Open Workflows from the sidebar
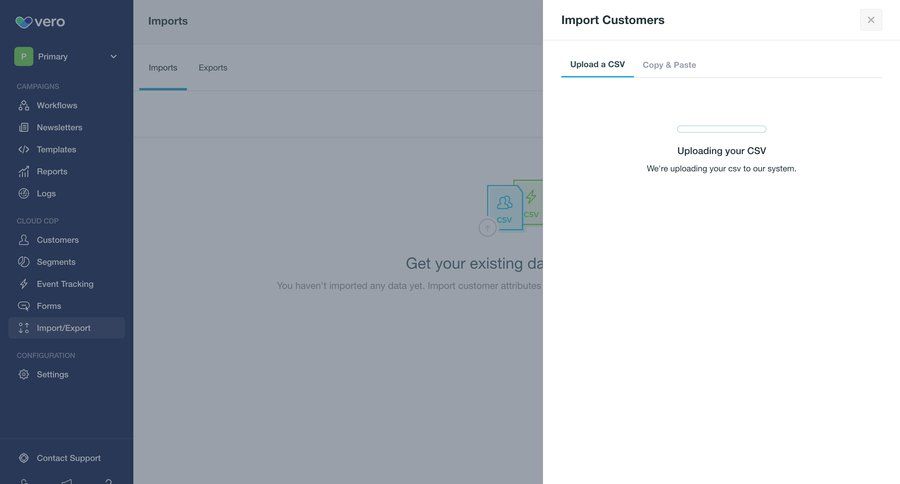 [57, 105]
